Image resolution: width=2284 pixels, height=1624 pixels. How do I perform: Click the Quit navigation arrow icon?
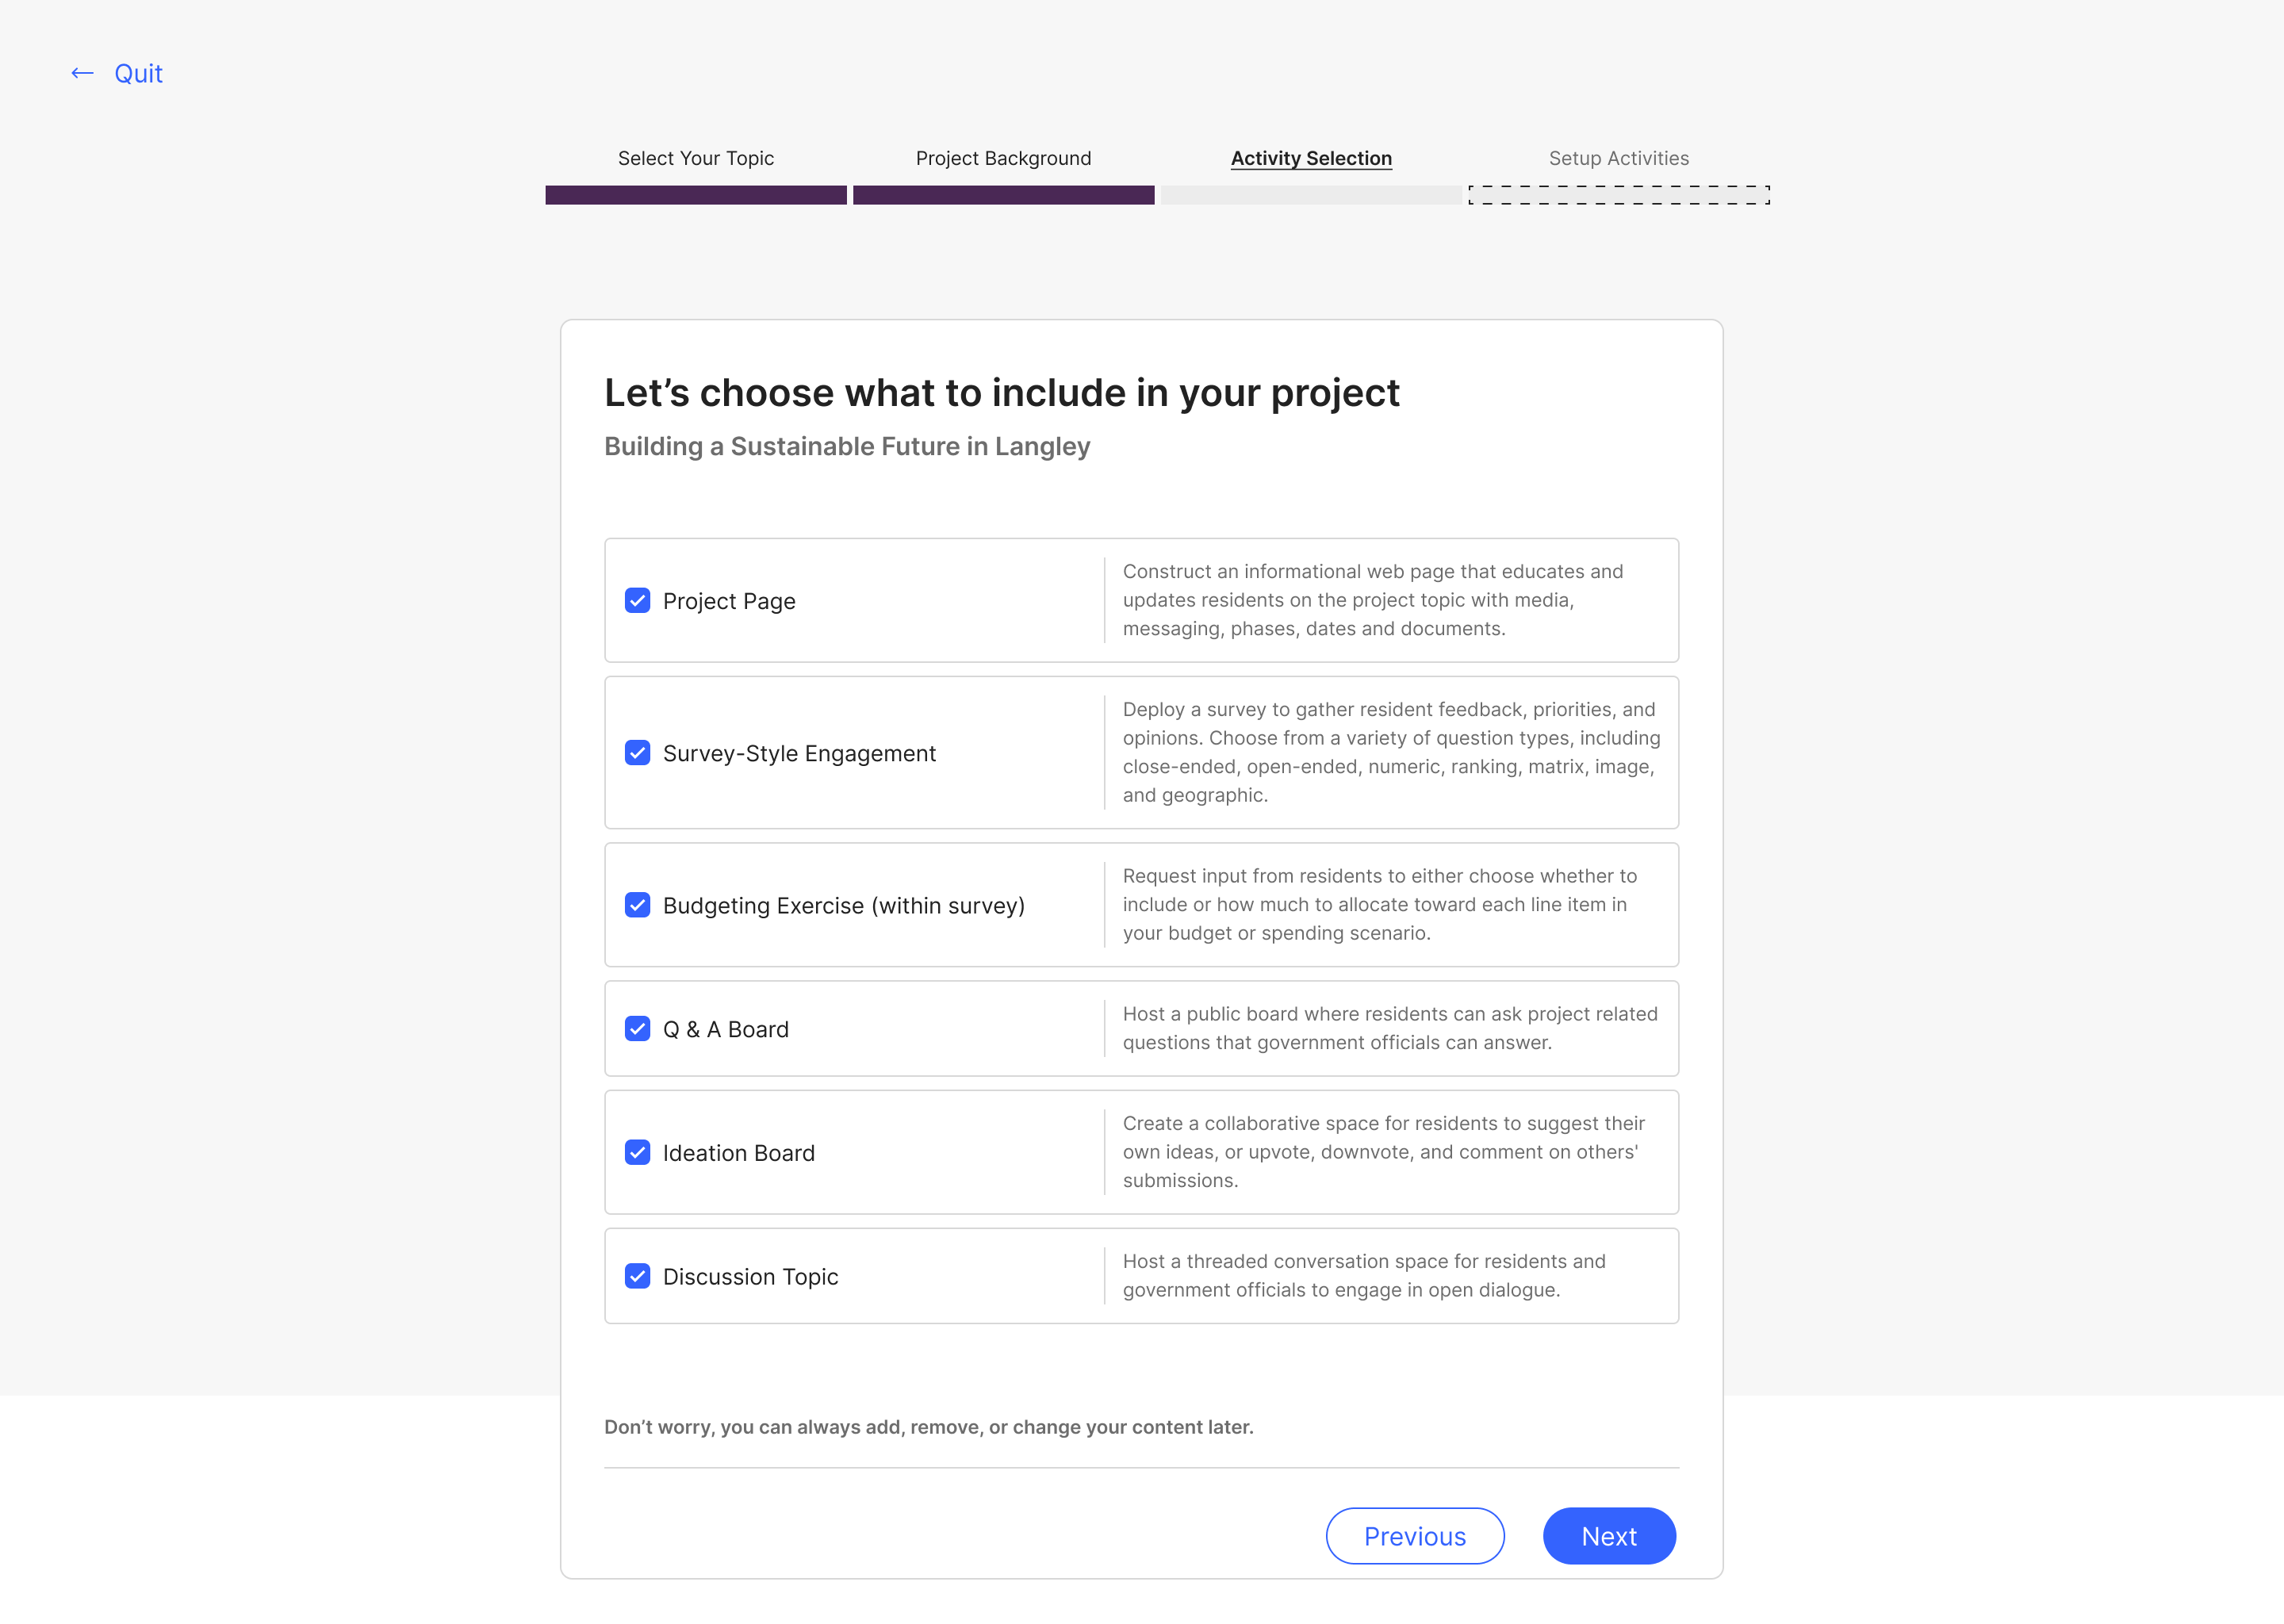pyautogui.click(x=81, y=72)
